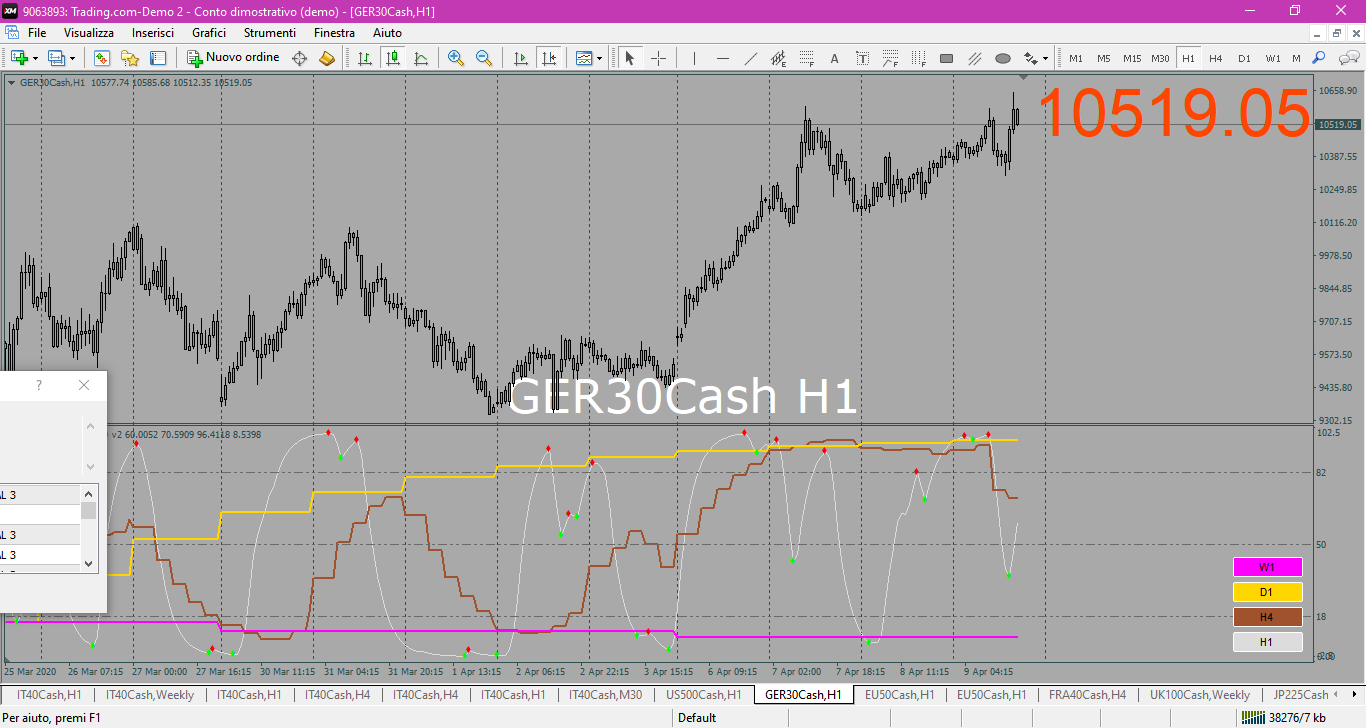The width and height of the screenshot is (1366, 728).
Task: Switch to the IT40Cash,Weekly chart tab
Action: tap(150, 695)
